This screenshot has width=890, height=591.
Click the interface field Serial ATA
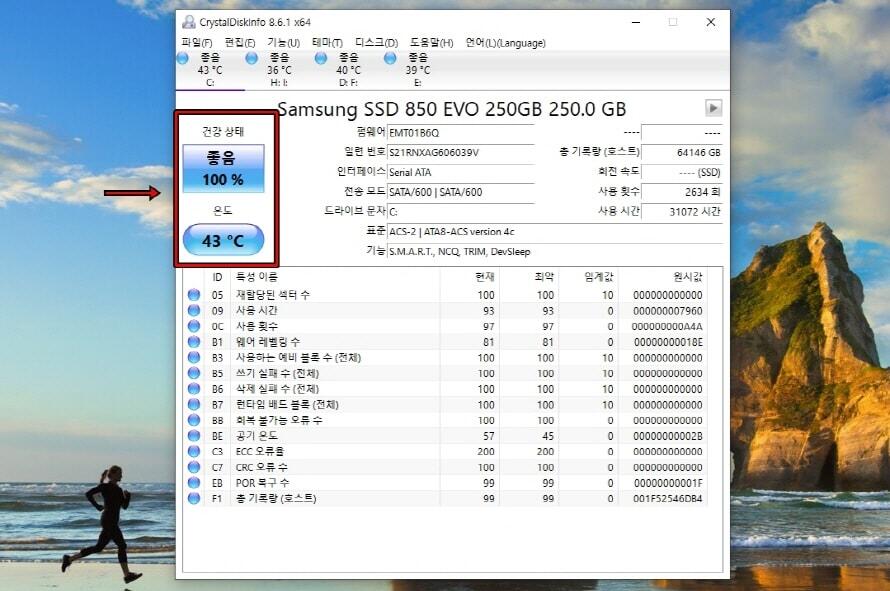point(460,172)
